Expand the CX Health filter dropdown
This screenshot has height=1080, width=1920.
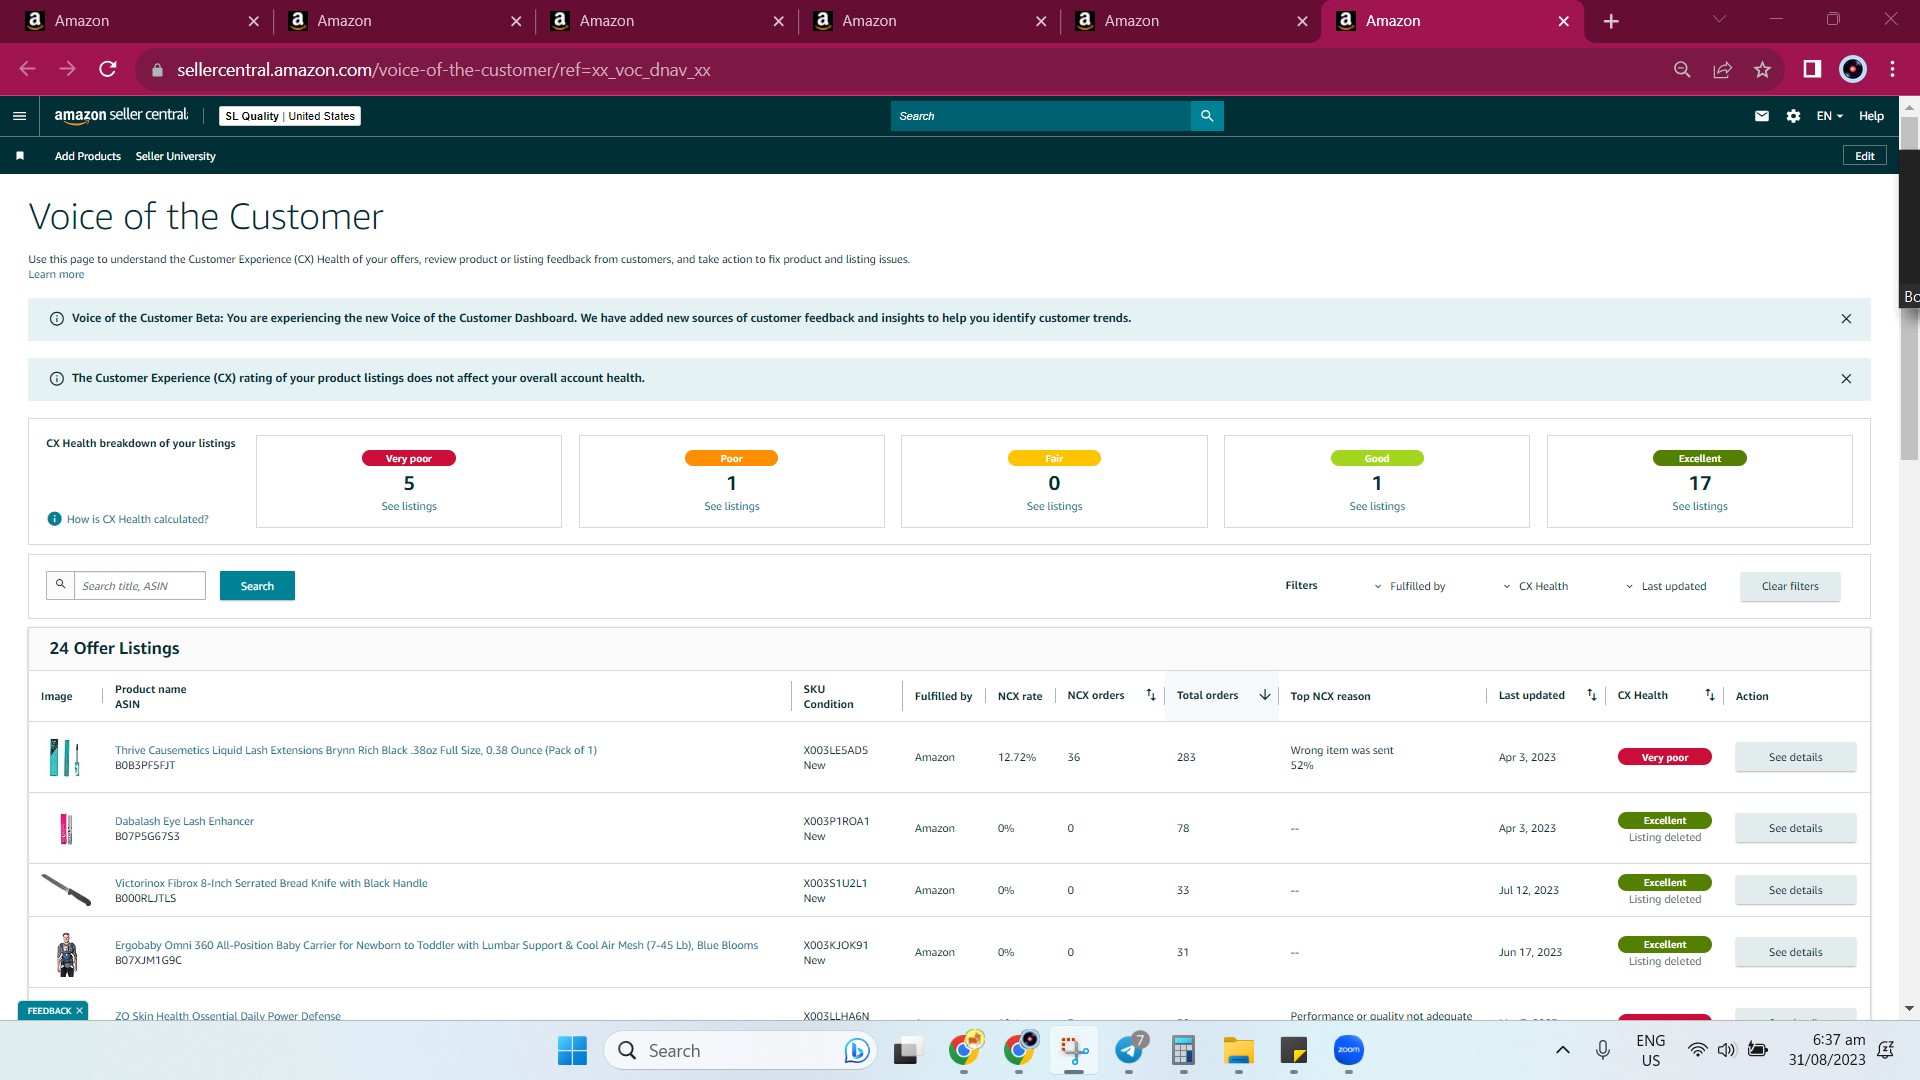pyautogui.click(x=1536, y=586)
